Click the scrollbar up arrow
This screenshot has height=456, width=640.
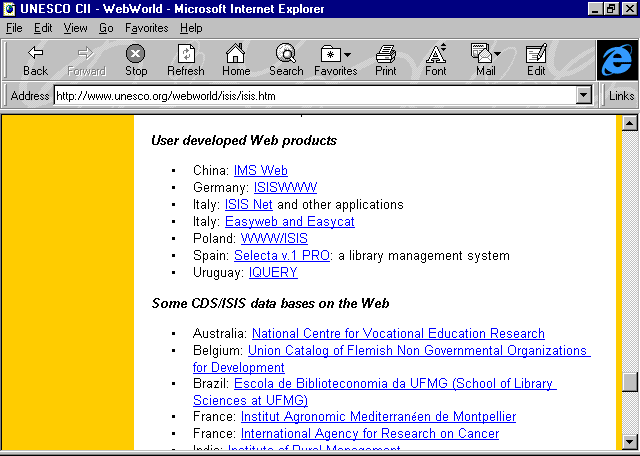630,123
